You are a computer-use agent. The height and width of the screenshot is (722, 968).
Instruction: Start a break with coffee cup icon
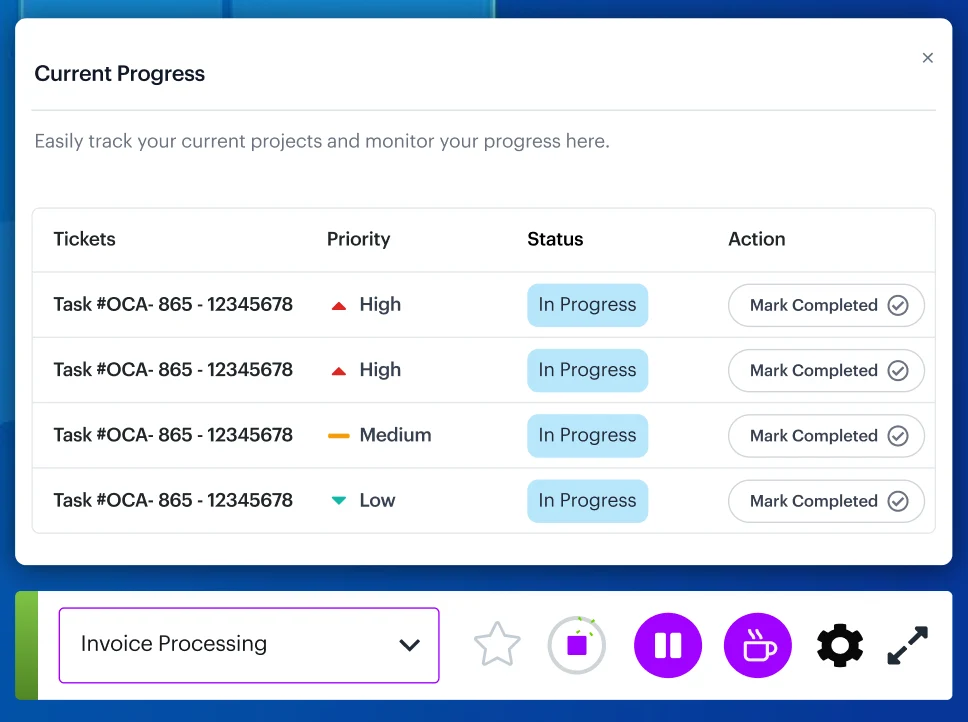pyautogui.click(x=757, y=645)
